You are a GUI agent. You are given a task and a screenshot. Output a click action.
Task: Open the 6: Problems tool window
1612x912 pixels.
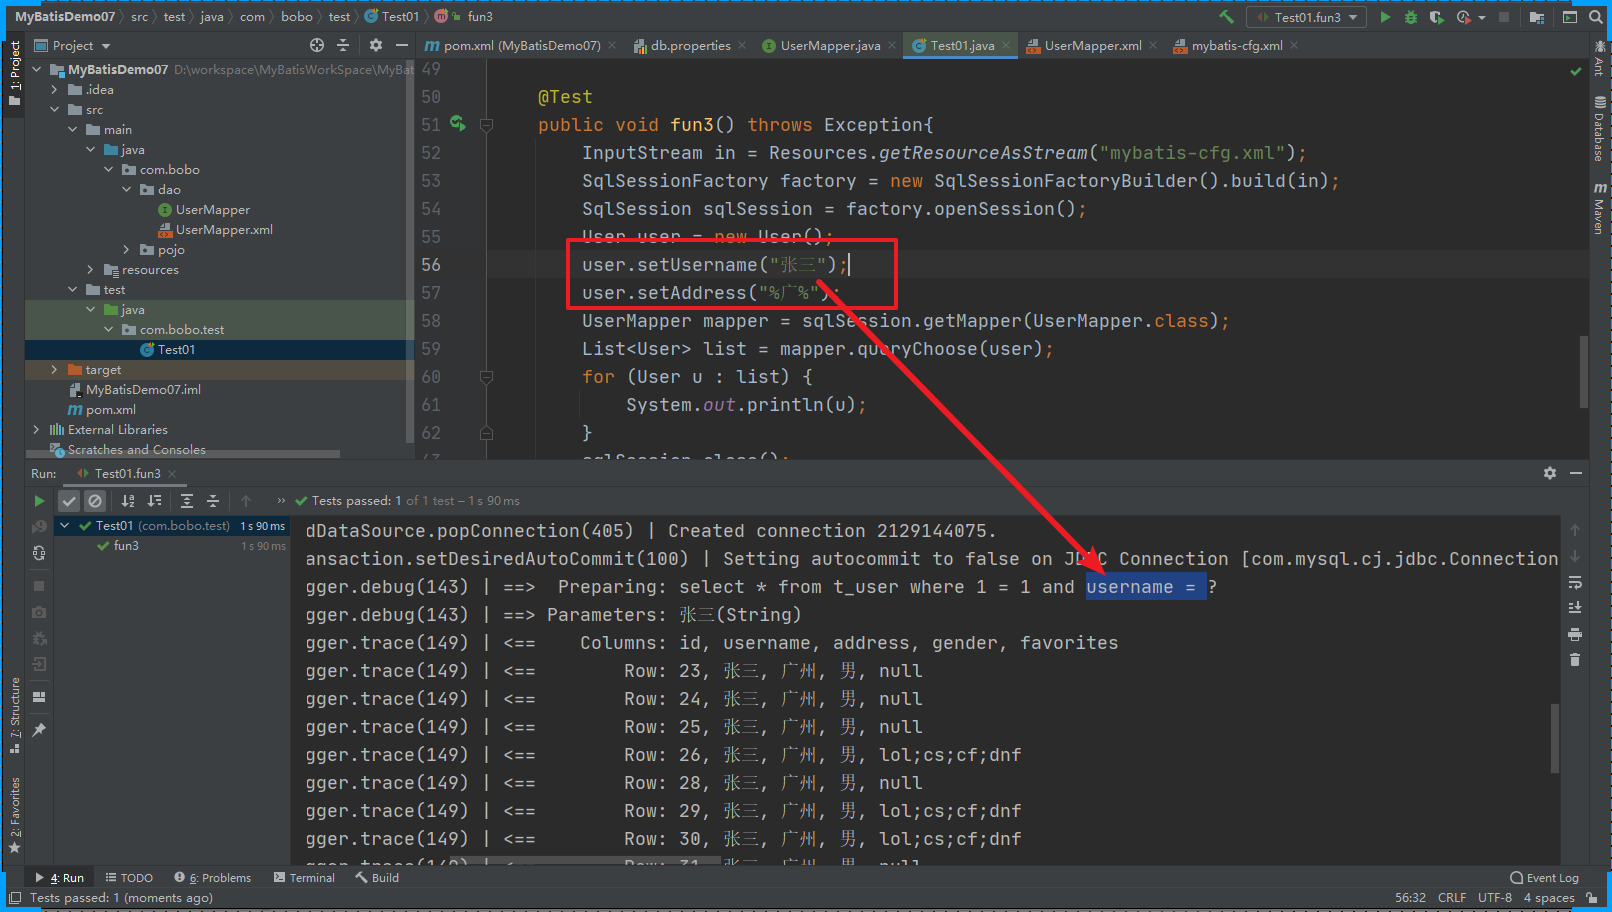212,878
